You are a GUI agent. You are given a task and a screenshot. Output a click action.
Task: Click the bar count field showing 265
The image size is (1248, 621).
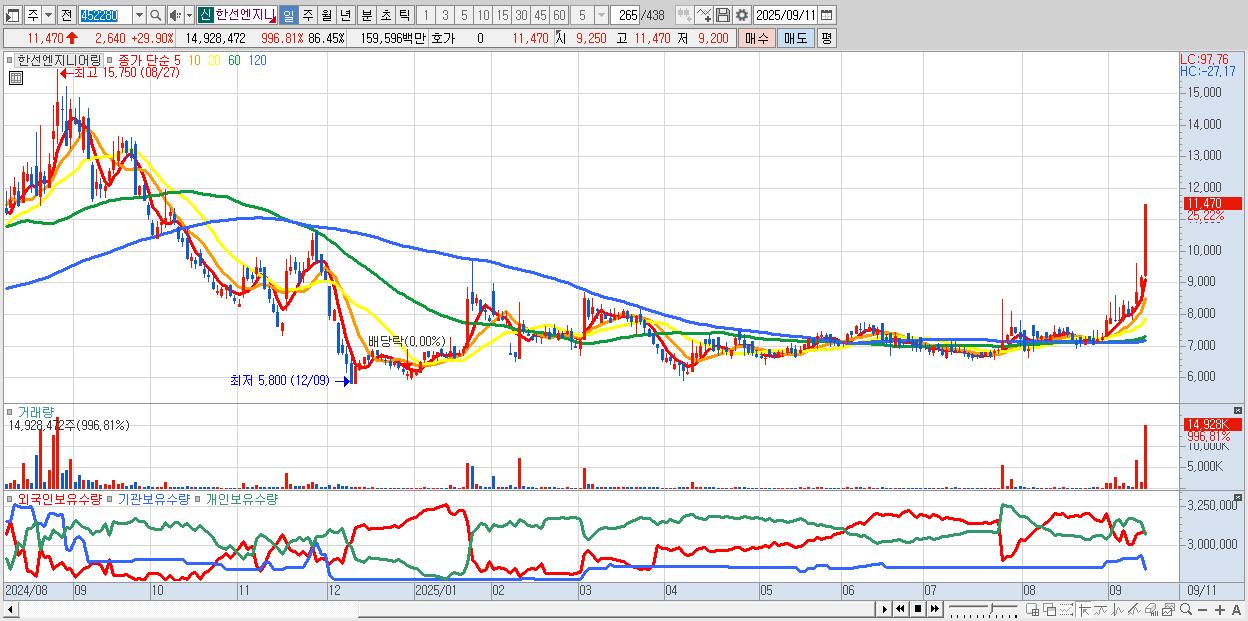(625, 15)
